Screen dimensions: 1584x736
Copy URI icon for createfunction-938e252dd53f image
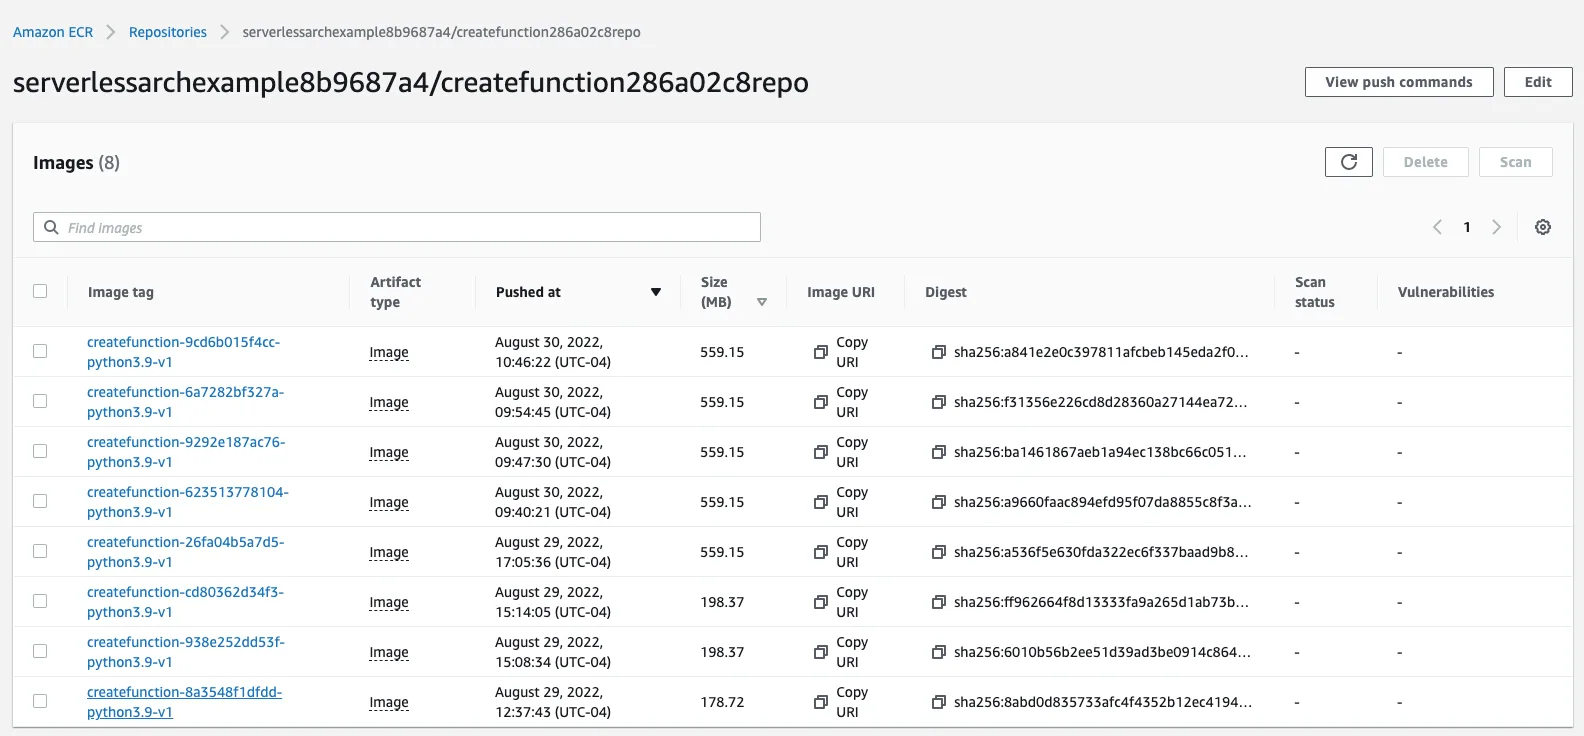click(x=820, y=652)
